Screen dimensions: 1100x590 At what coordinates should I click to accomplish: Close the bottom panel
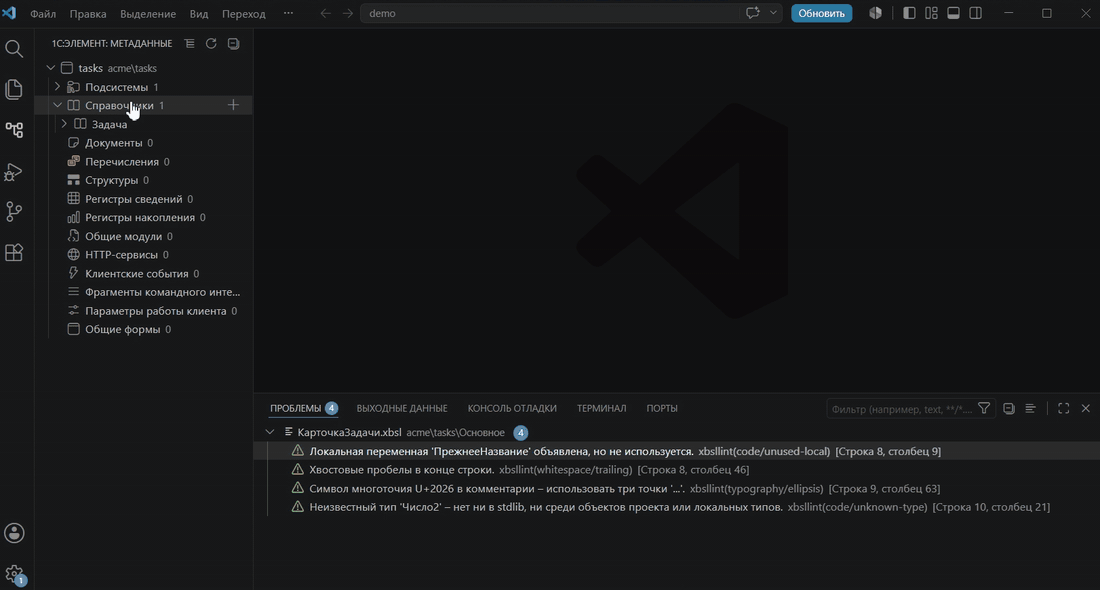pyautogui.click(x=1085, y=408)
